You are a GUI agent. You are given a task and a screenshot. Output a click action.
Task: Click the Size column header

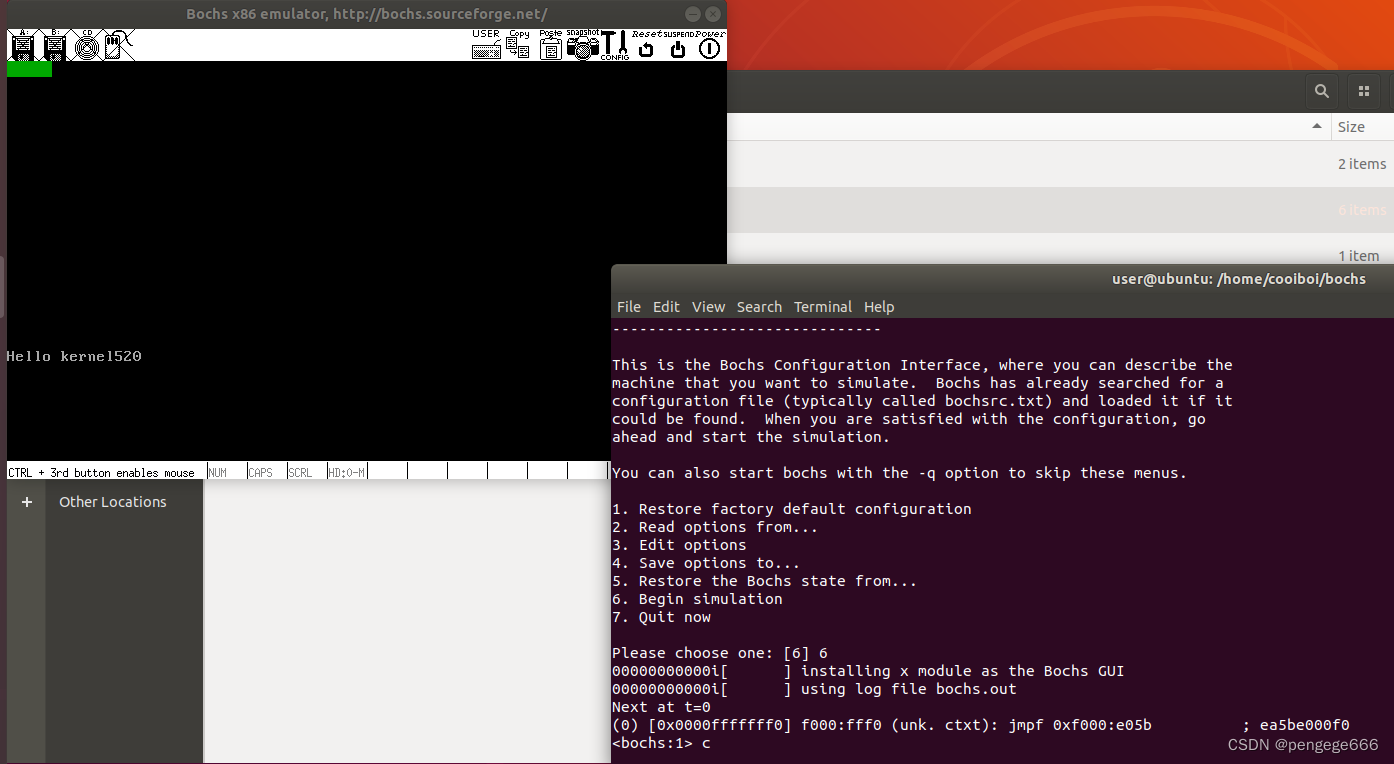pyautogui.click(x=1351, y=127)
